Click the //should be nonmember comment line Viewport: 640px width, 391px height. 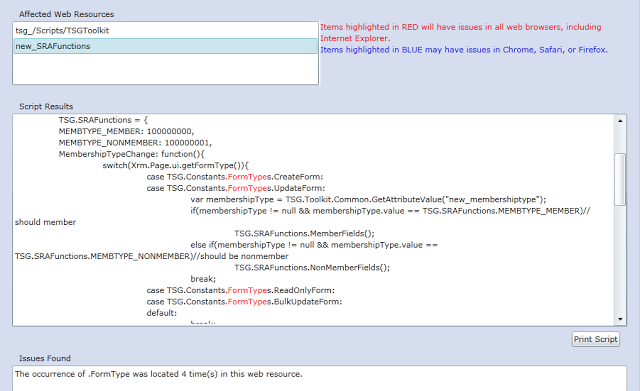click(151, 256)
